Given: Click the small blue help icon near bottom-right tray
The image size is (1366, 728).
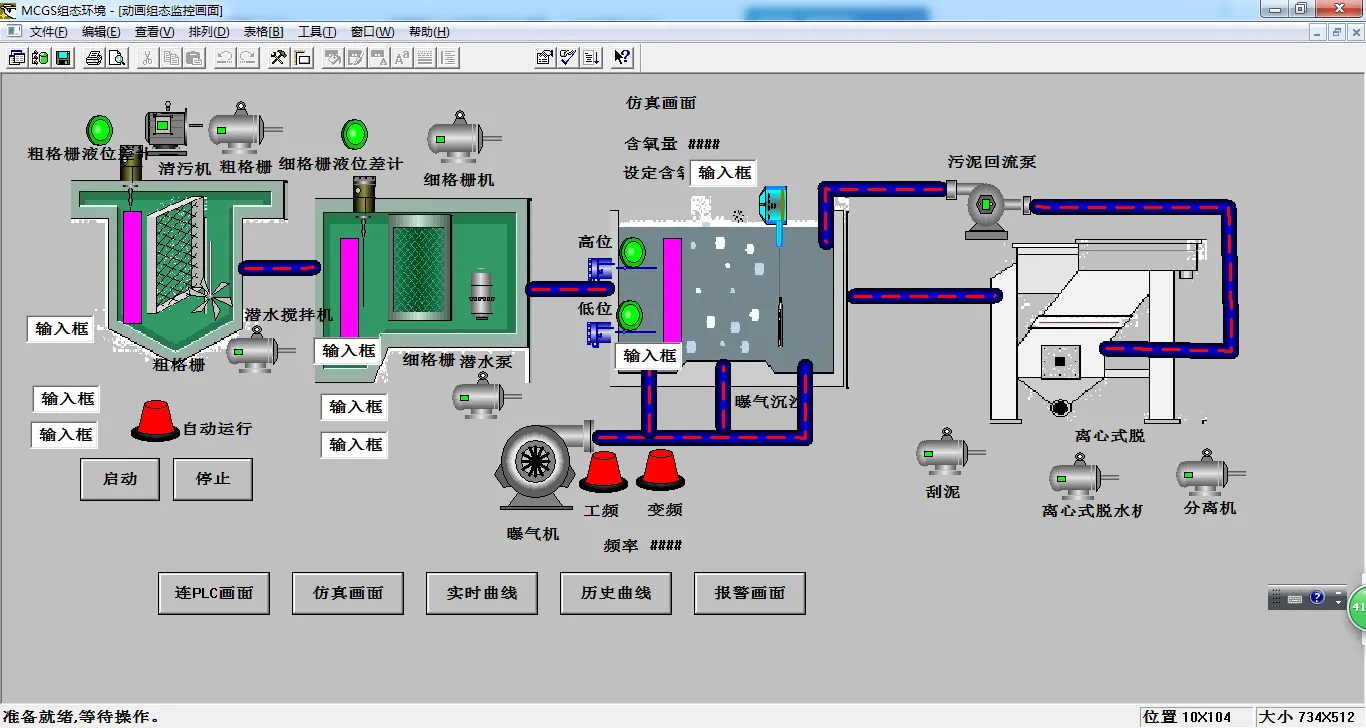Looking at the screenshot, I should (x=1318, y=597).
